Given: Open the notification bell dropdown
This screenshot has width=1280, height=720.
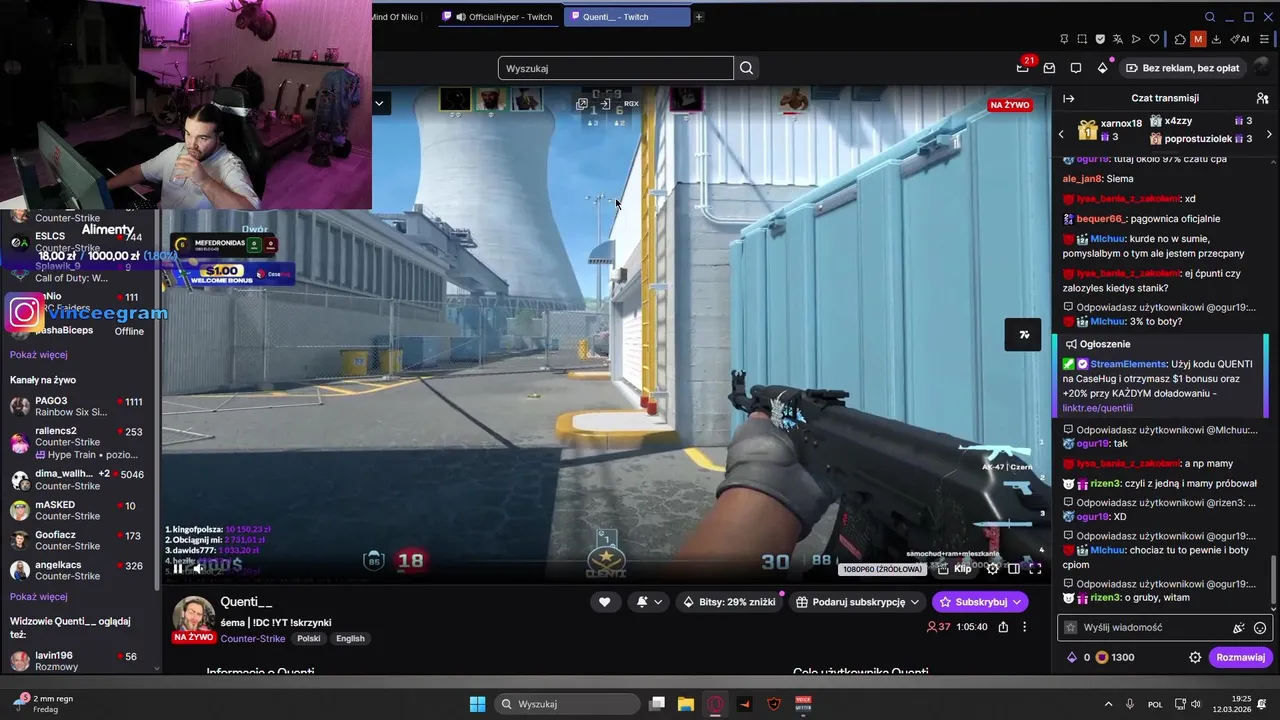Looking at the screenshot, I should 649,601.
